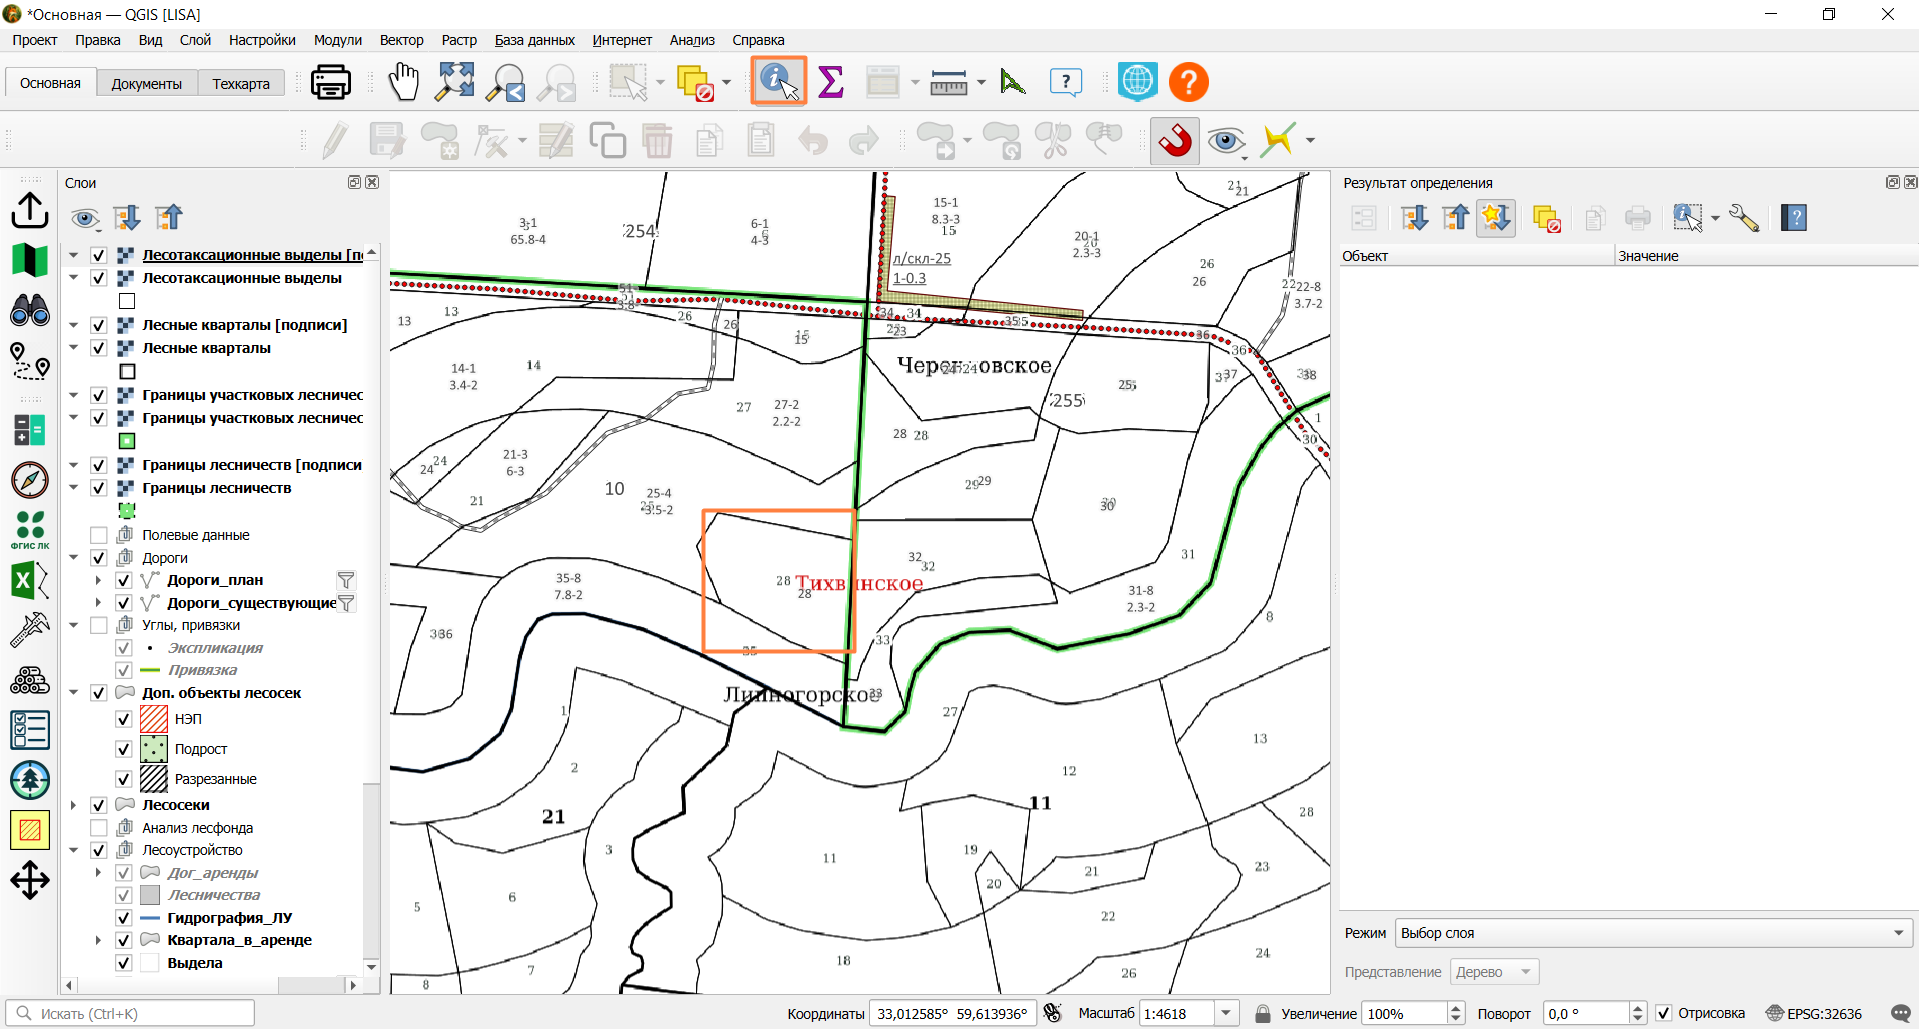Click the compass icon in sidebar
This screenshot has width=1919, height=1029.
click(x=30, y=480)
